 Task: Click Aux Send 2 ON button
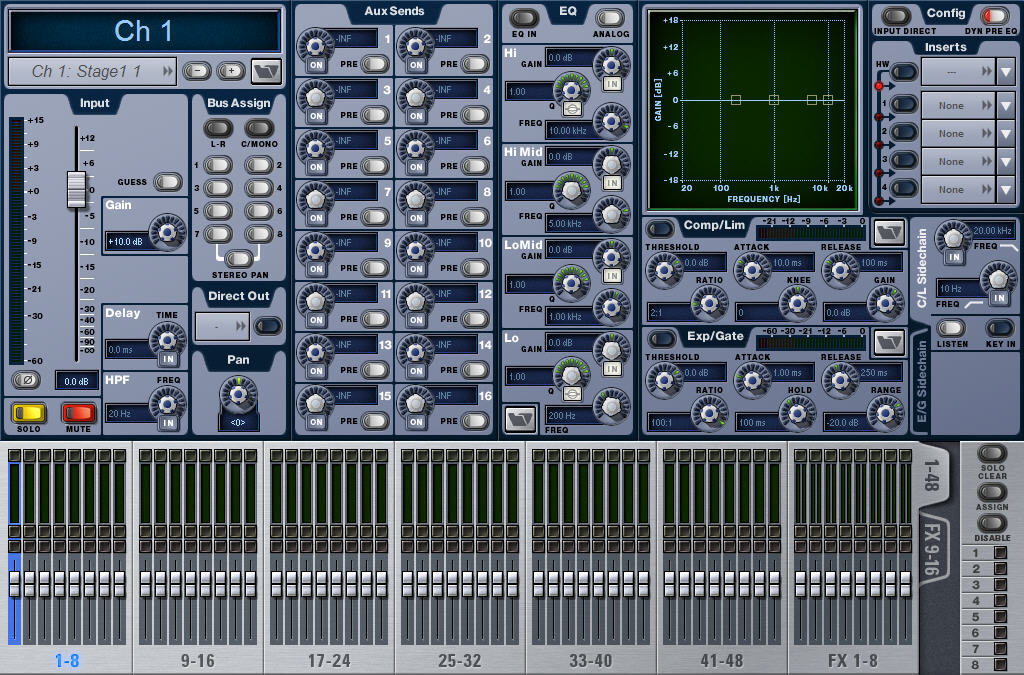pyautogui.click(x=416, y=65)
